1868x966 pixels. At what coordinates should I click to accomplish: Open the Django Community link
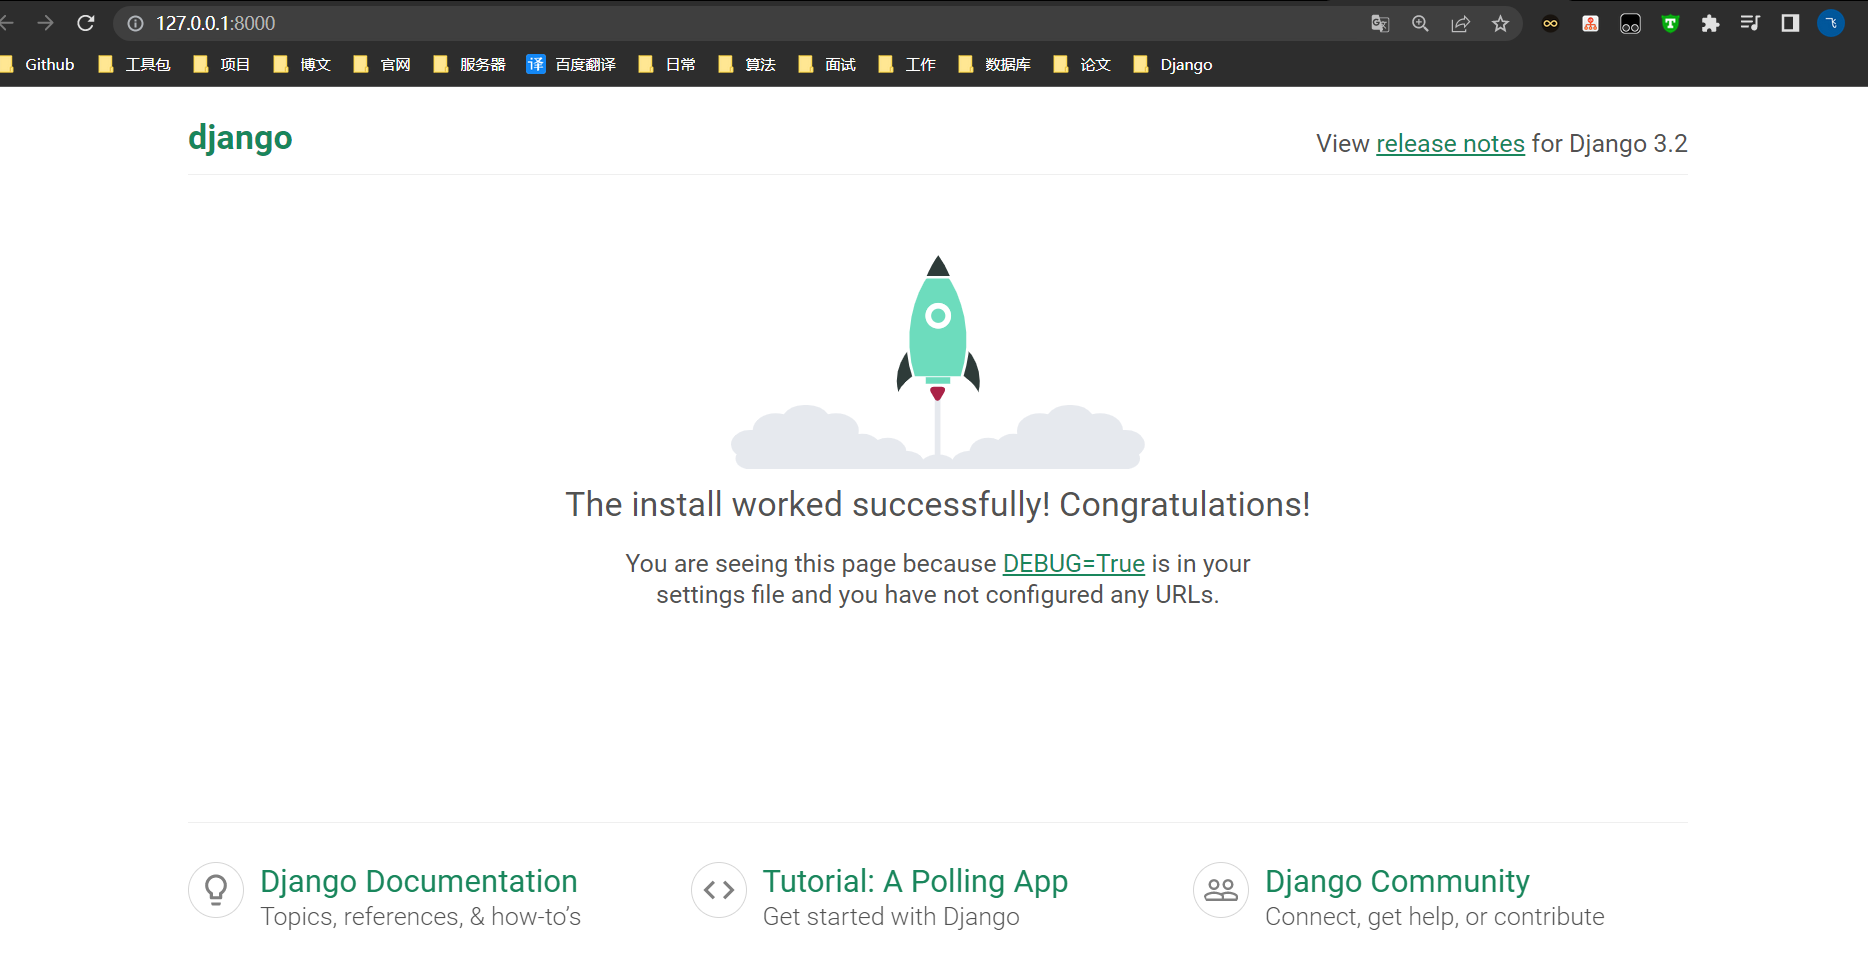[x=1397, y=881]
